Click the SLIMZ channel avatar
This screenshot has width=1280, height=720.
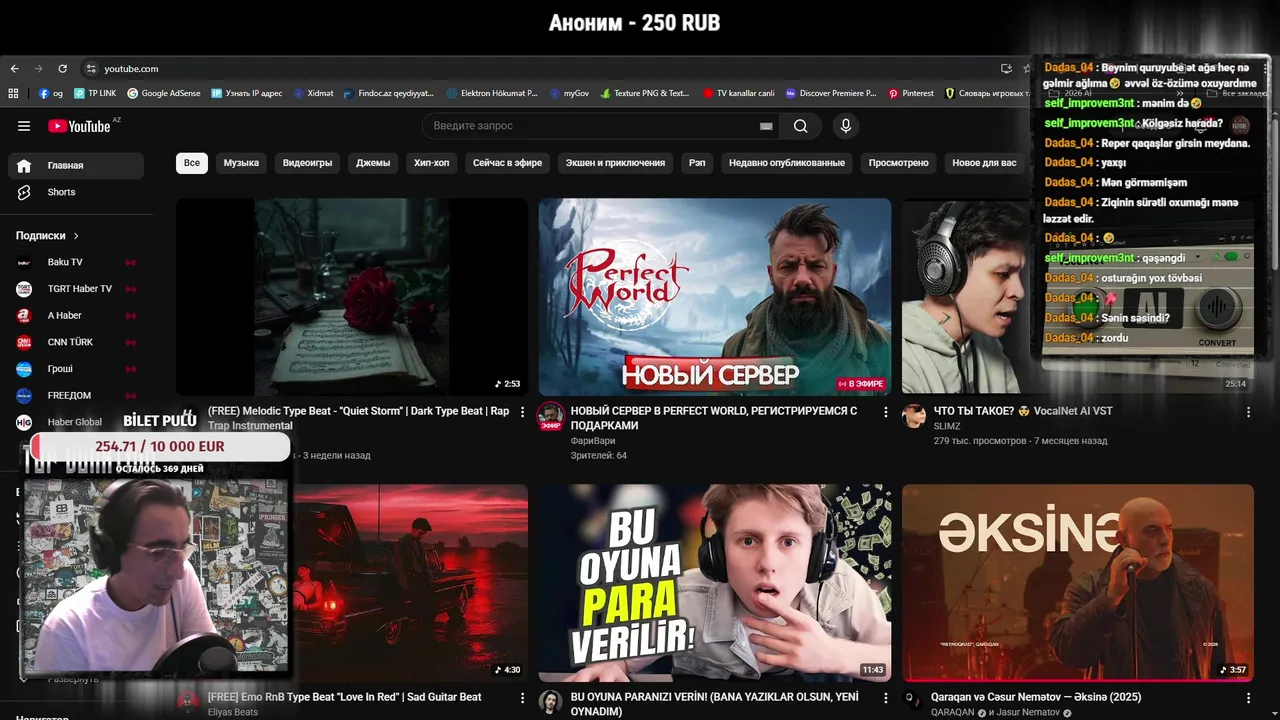[914, 416]
